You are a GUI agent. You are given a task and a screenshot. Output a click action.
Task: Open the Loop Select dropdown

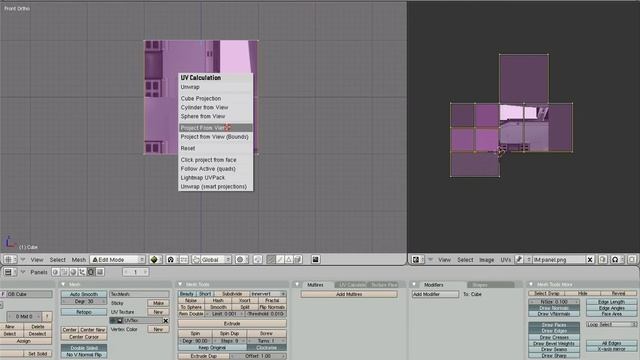[611, 324]
